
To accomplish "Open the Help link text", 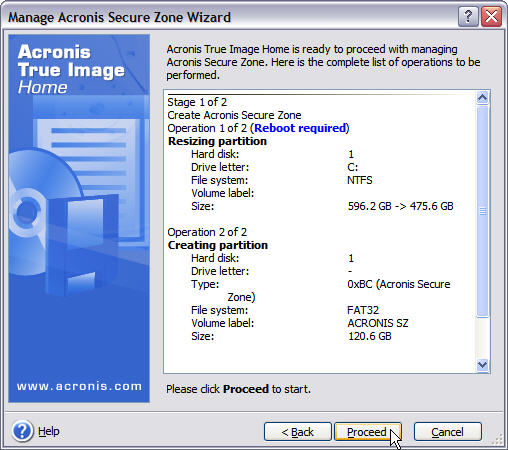I will pos(49,431).
